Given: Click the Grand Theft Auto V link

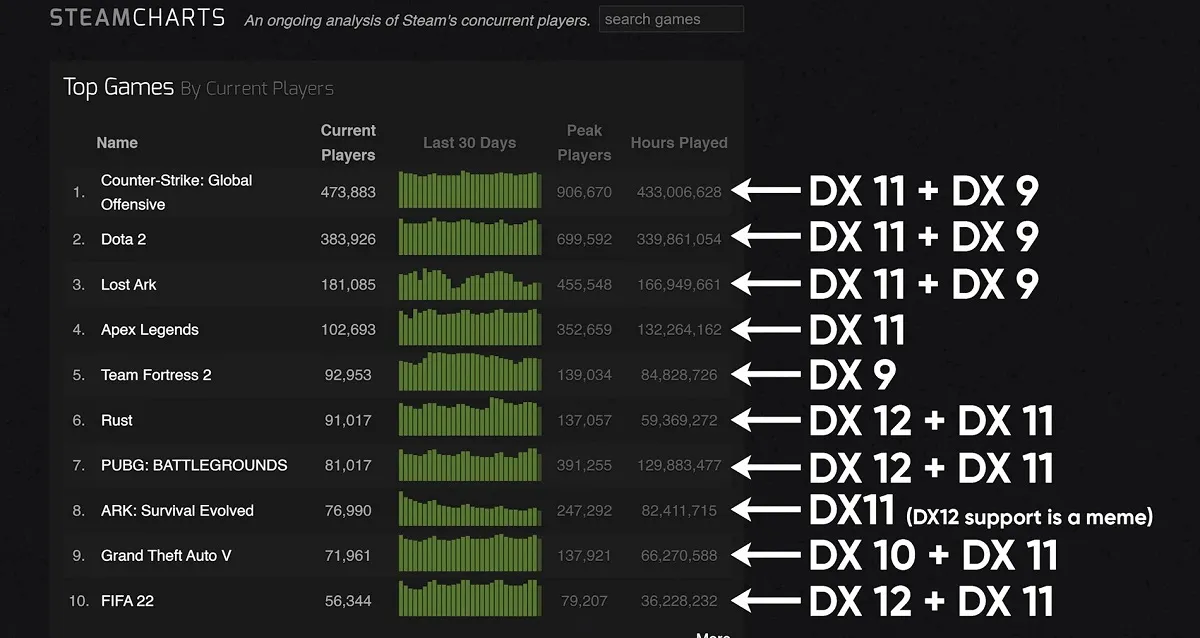Looking at the screenshot, I should (x=166, y=555).
